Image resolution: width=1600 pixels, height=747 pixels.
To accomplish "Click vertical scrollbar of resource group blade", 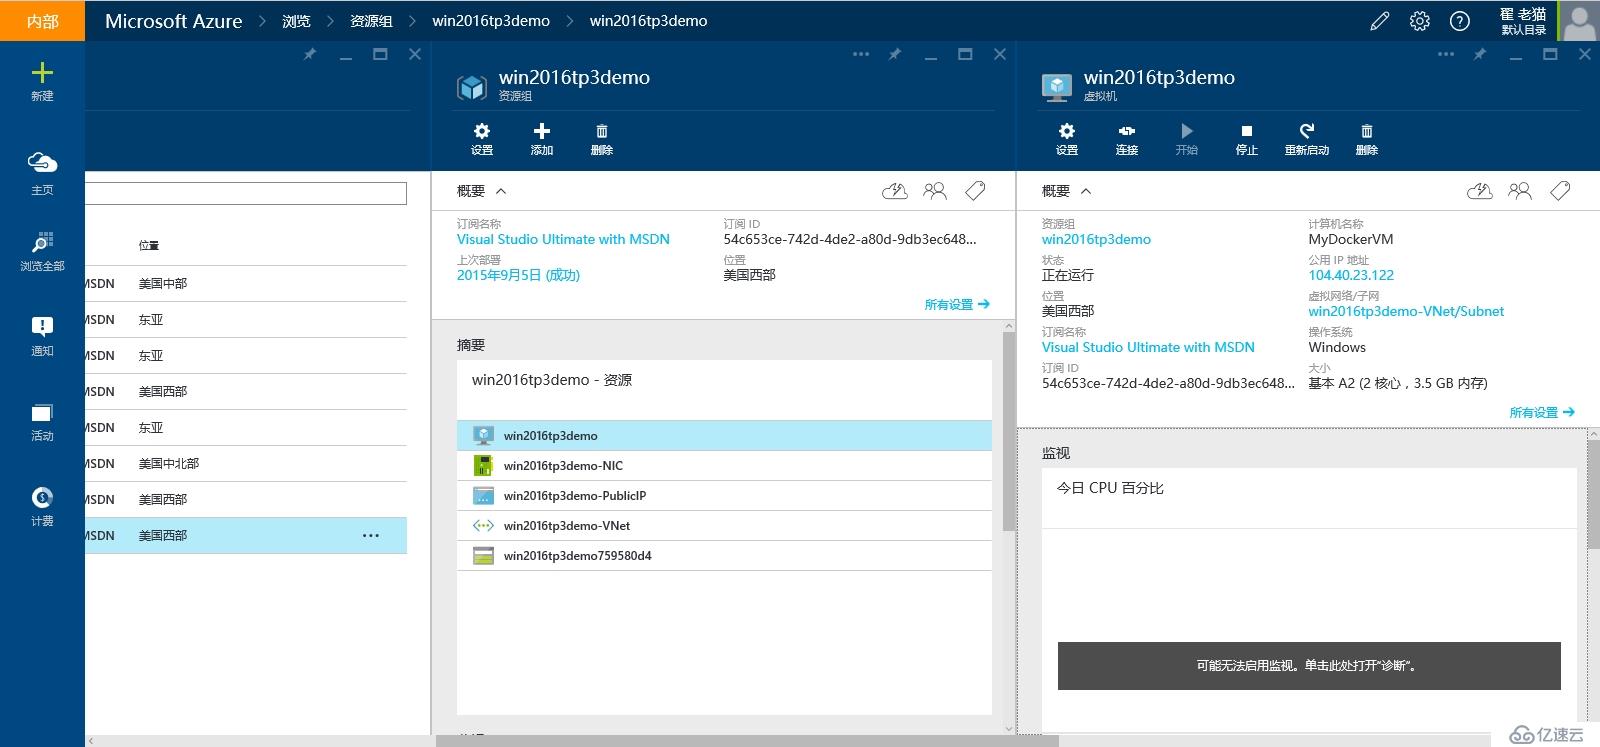I will point(1009,430).
